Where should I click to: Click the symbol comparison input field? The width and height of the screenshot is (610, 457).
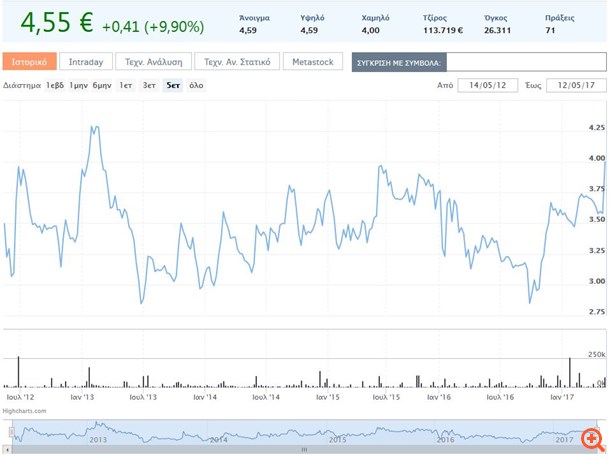[526, 62]
